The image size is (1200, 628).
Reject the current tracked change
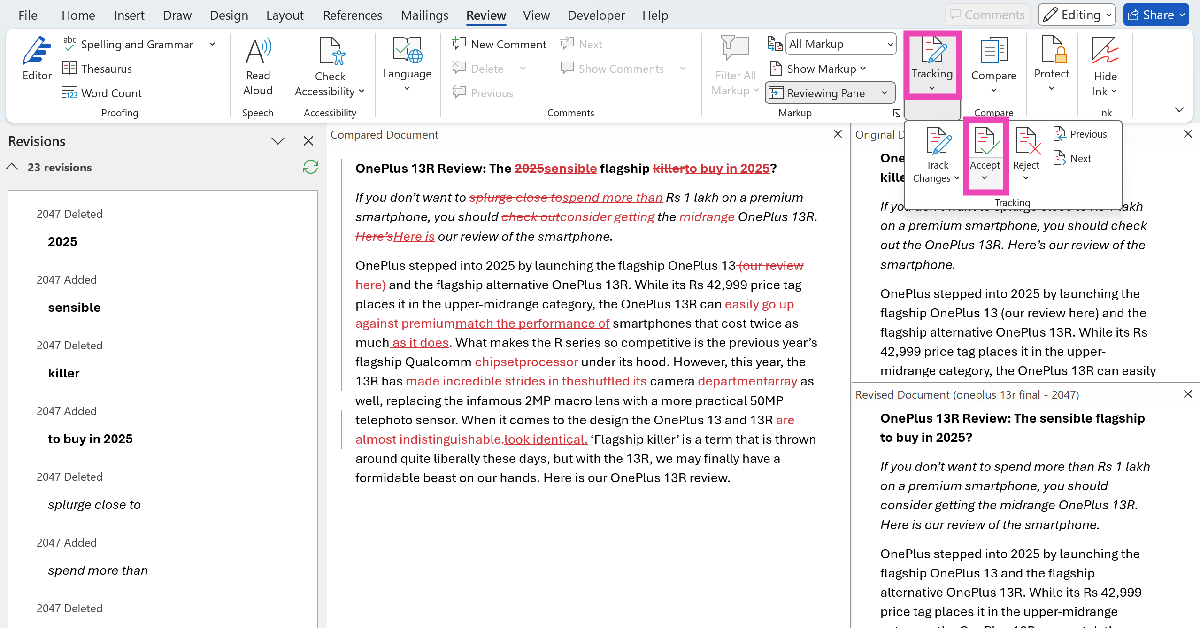[1026, 147]
